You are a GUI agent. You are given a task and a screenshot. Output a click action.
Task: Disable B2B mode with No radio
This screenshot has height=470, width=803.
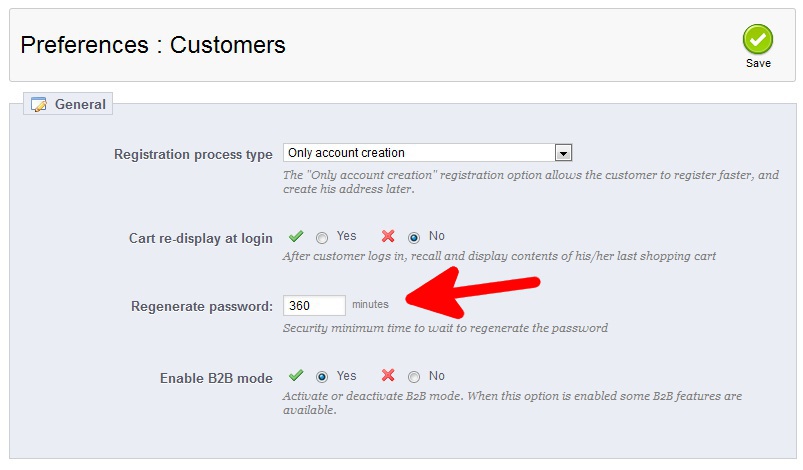tap(414, 378)
